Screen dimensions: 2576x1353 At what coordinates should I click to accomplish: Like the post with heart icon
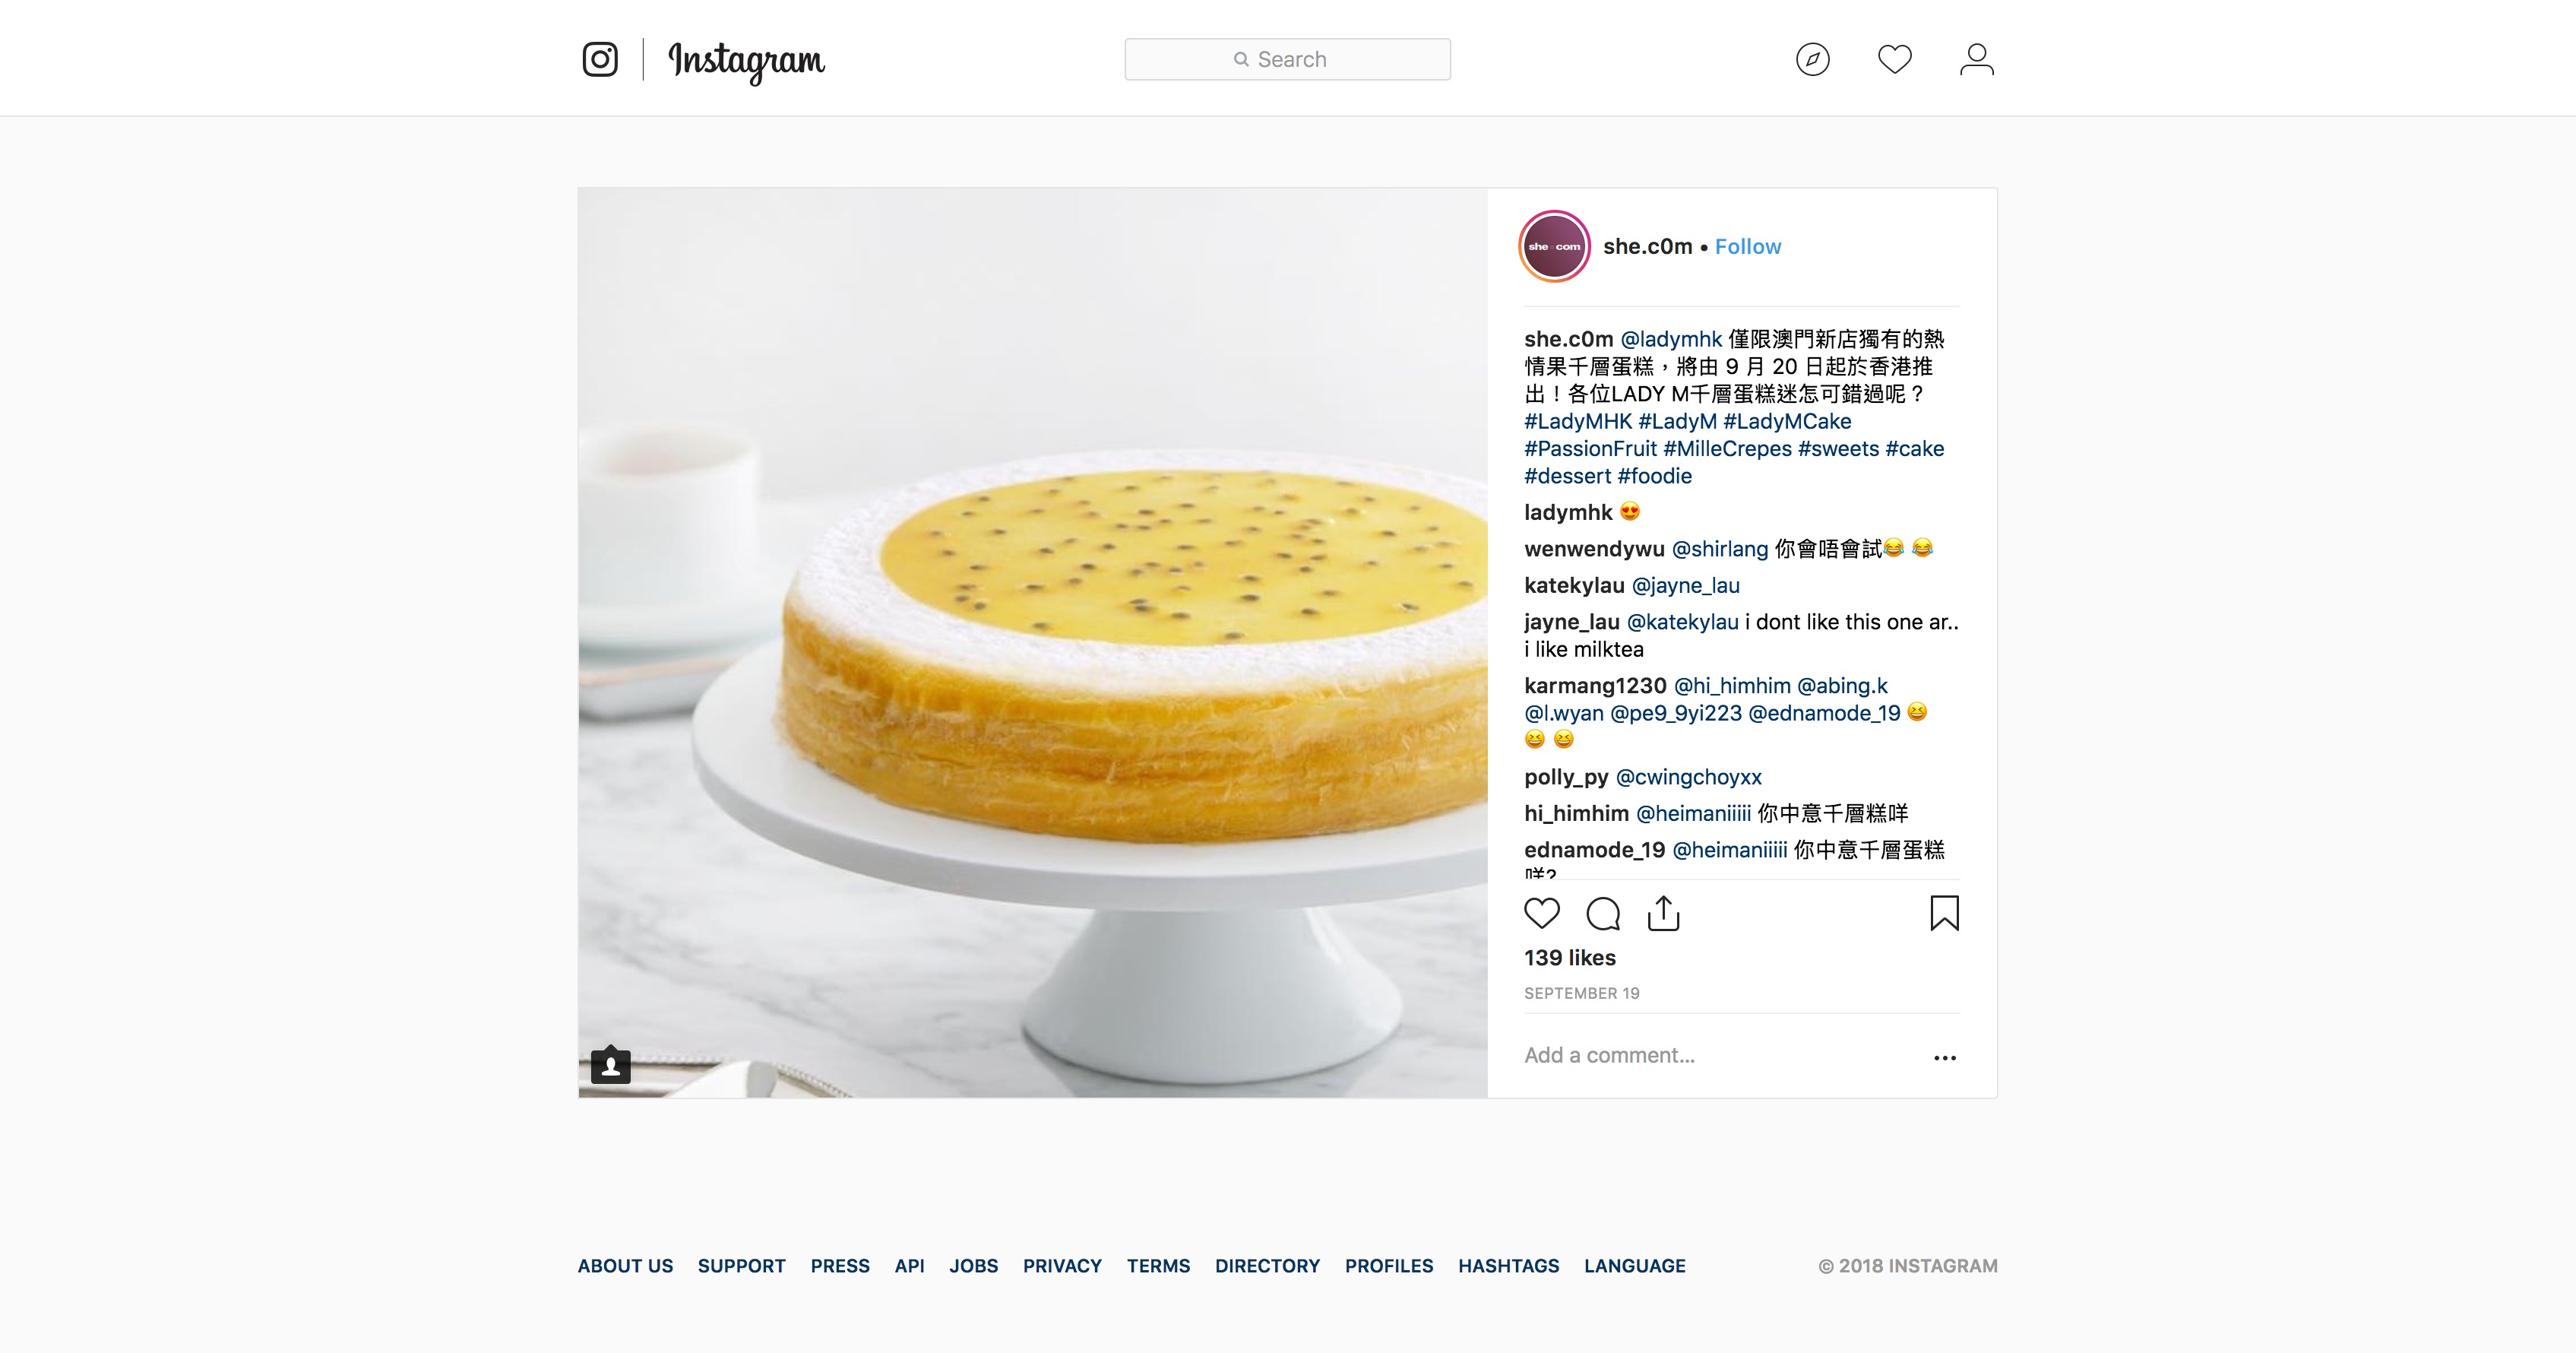(x=1542, y=913)
